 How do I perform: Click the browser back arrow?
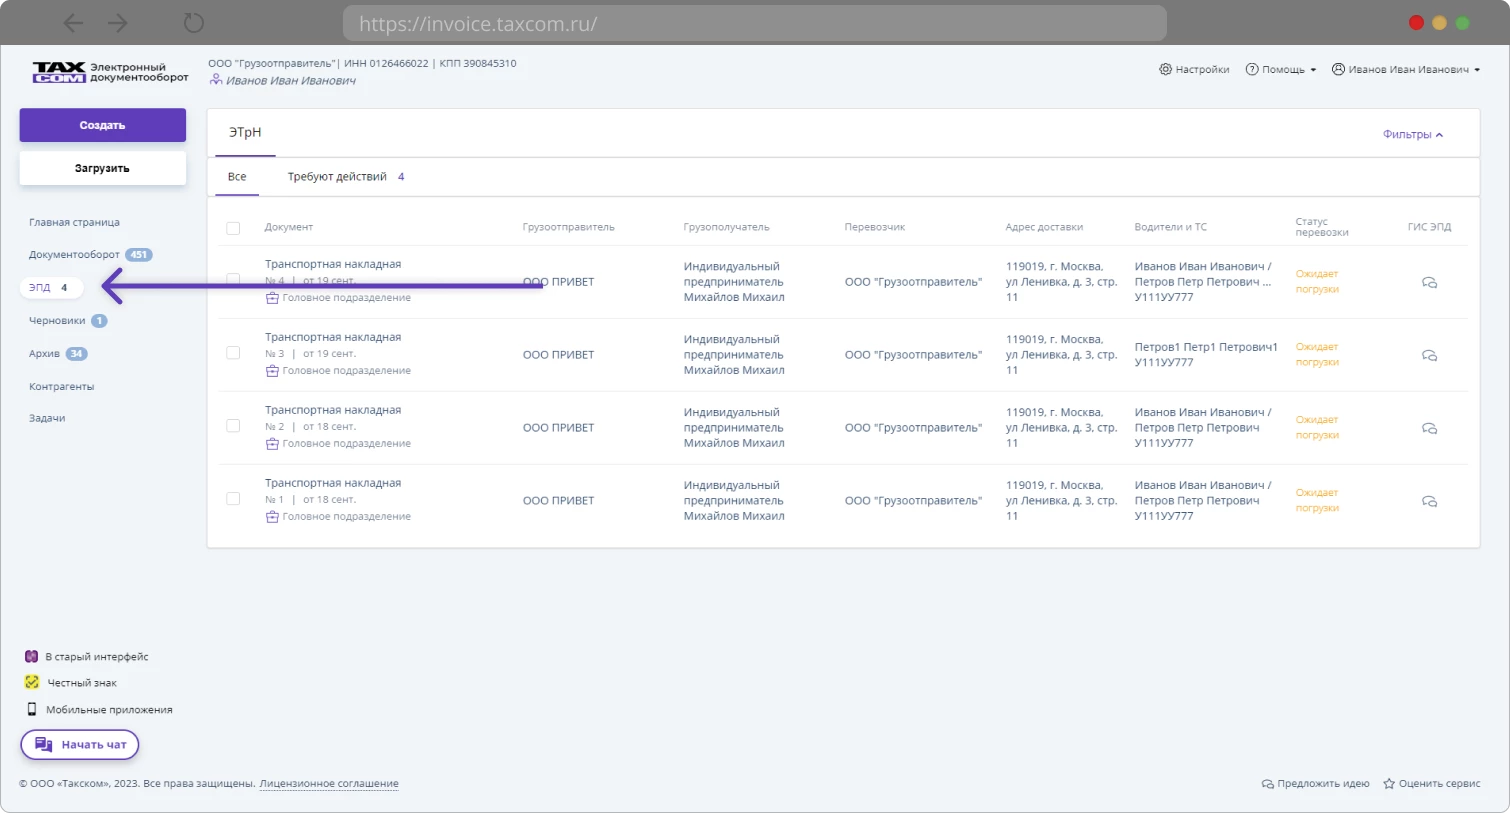click(73, 23)
